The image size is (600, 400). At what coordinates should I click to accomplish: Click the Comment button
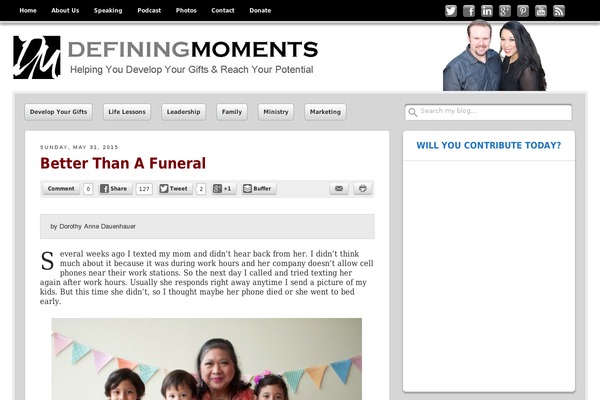point(61,188)
